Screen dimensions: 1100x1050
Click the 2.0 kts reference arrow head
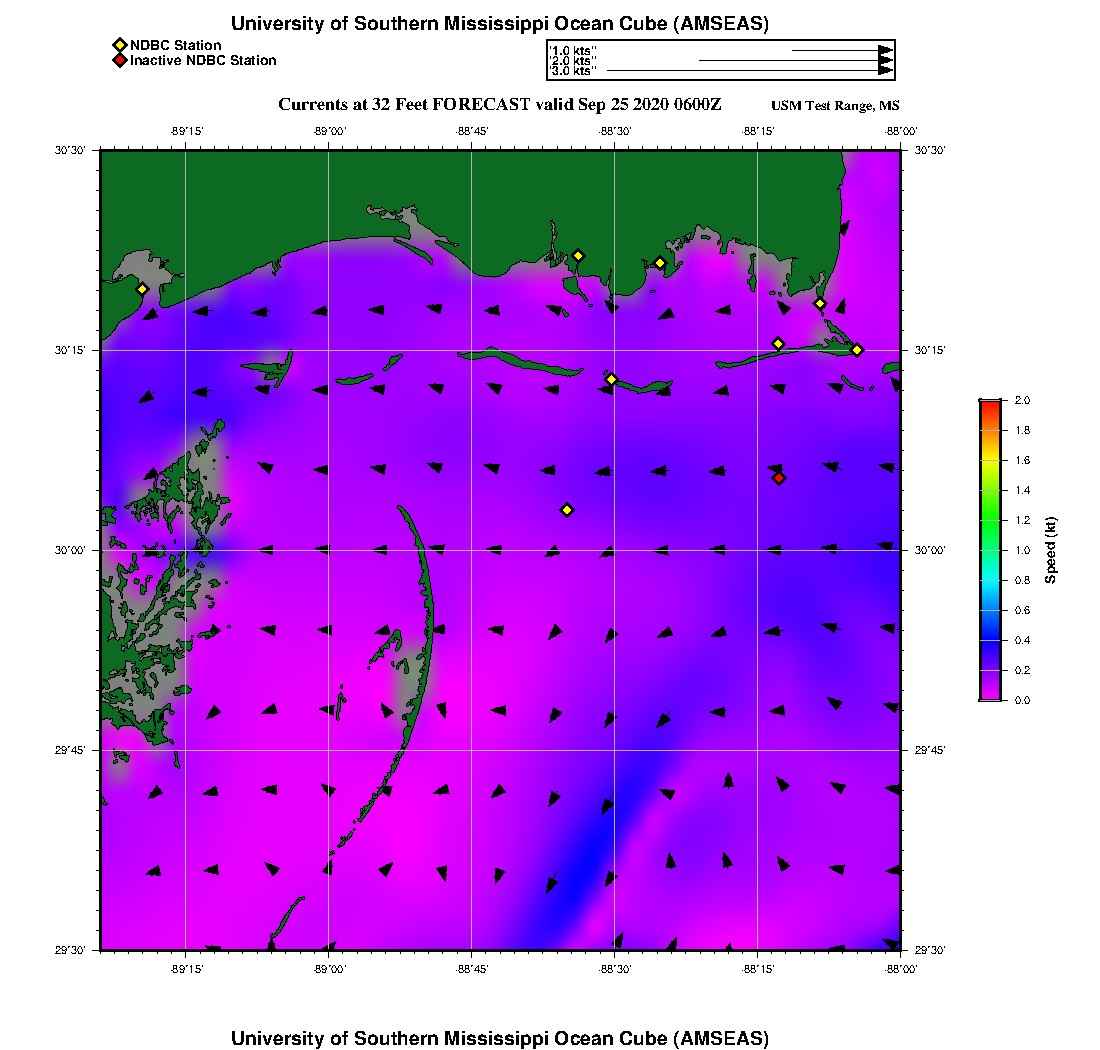(885, 61)
